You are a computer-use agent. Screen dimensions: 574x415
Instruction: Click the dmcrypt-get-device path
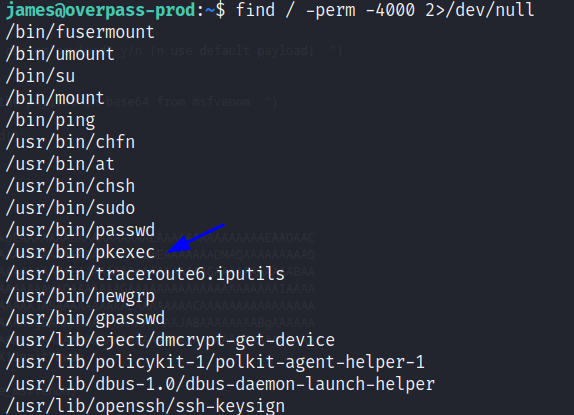pyautogui.click(x=170, y=340)
